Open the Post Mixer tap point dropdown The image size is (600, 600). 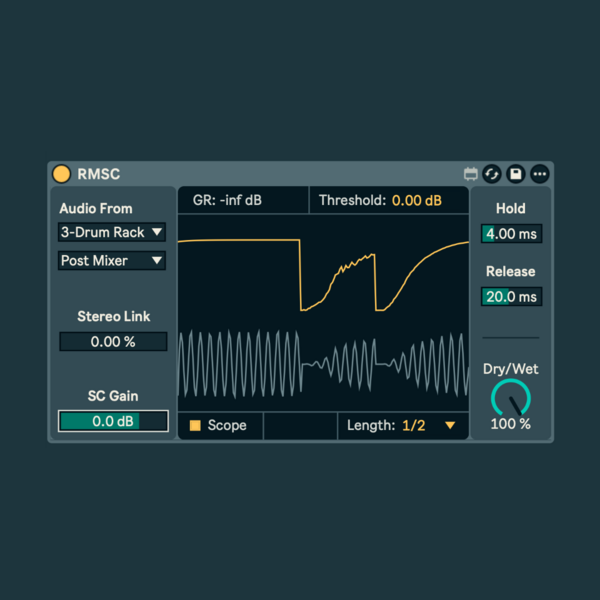click(x=112, y=261)
